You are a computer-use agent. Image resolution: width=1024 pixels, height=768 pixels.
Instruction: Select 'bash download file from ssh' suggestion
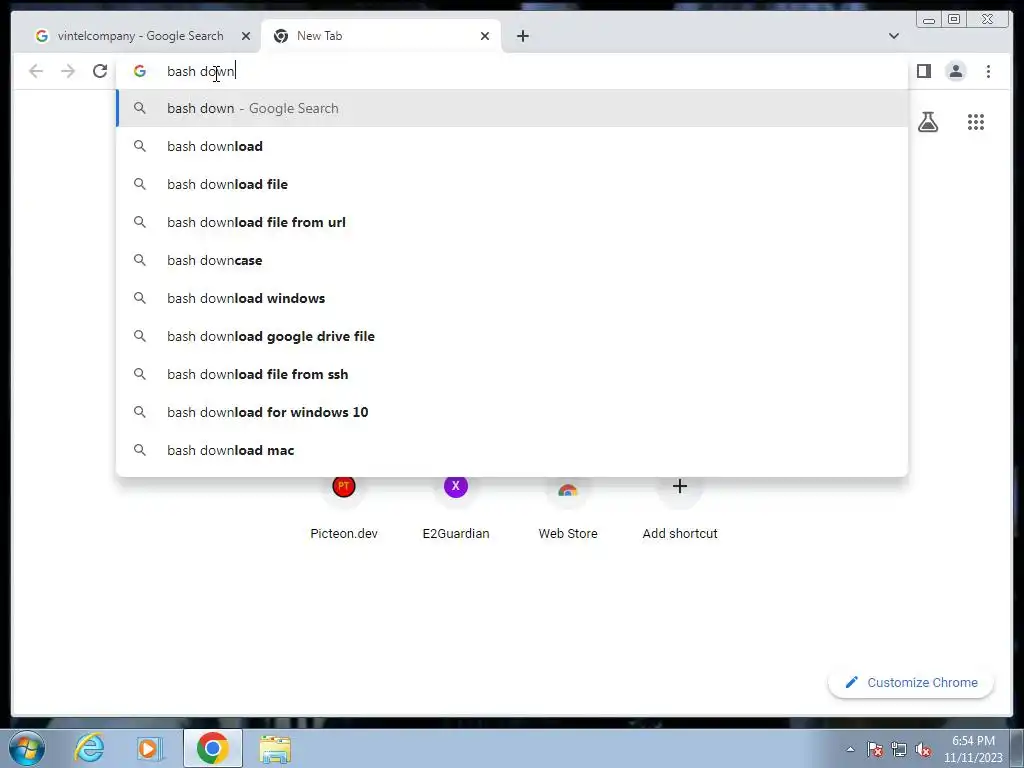pyautogui.click(x=512, y=374)
